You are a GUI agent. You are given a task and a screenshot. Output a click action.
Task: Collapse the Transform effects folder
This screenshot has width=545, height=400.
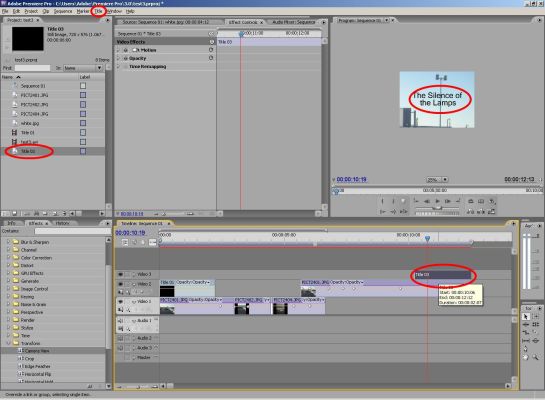click(8, 343)
